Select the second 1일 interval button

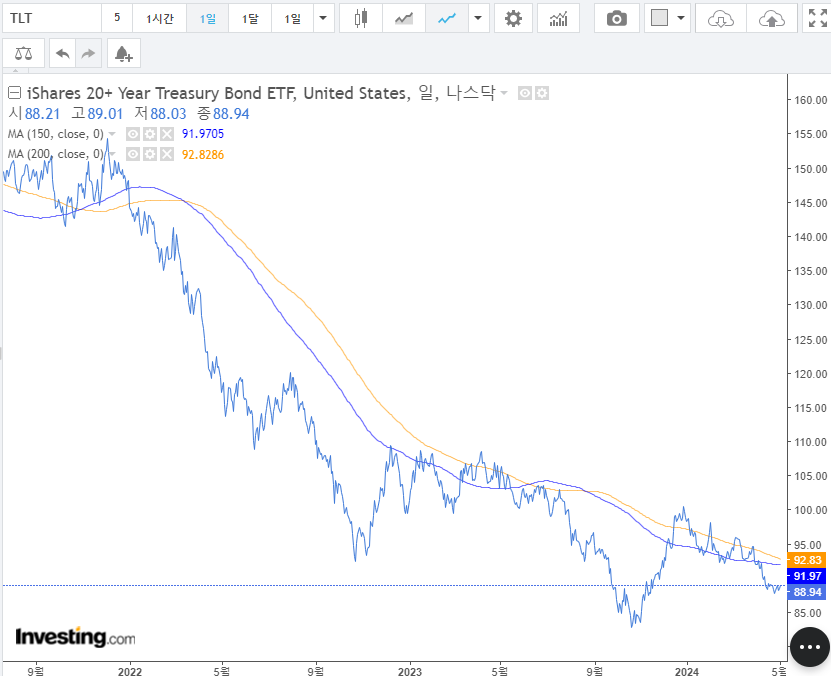tap(293, 19)
